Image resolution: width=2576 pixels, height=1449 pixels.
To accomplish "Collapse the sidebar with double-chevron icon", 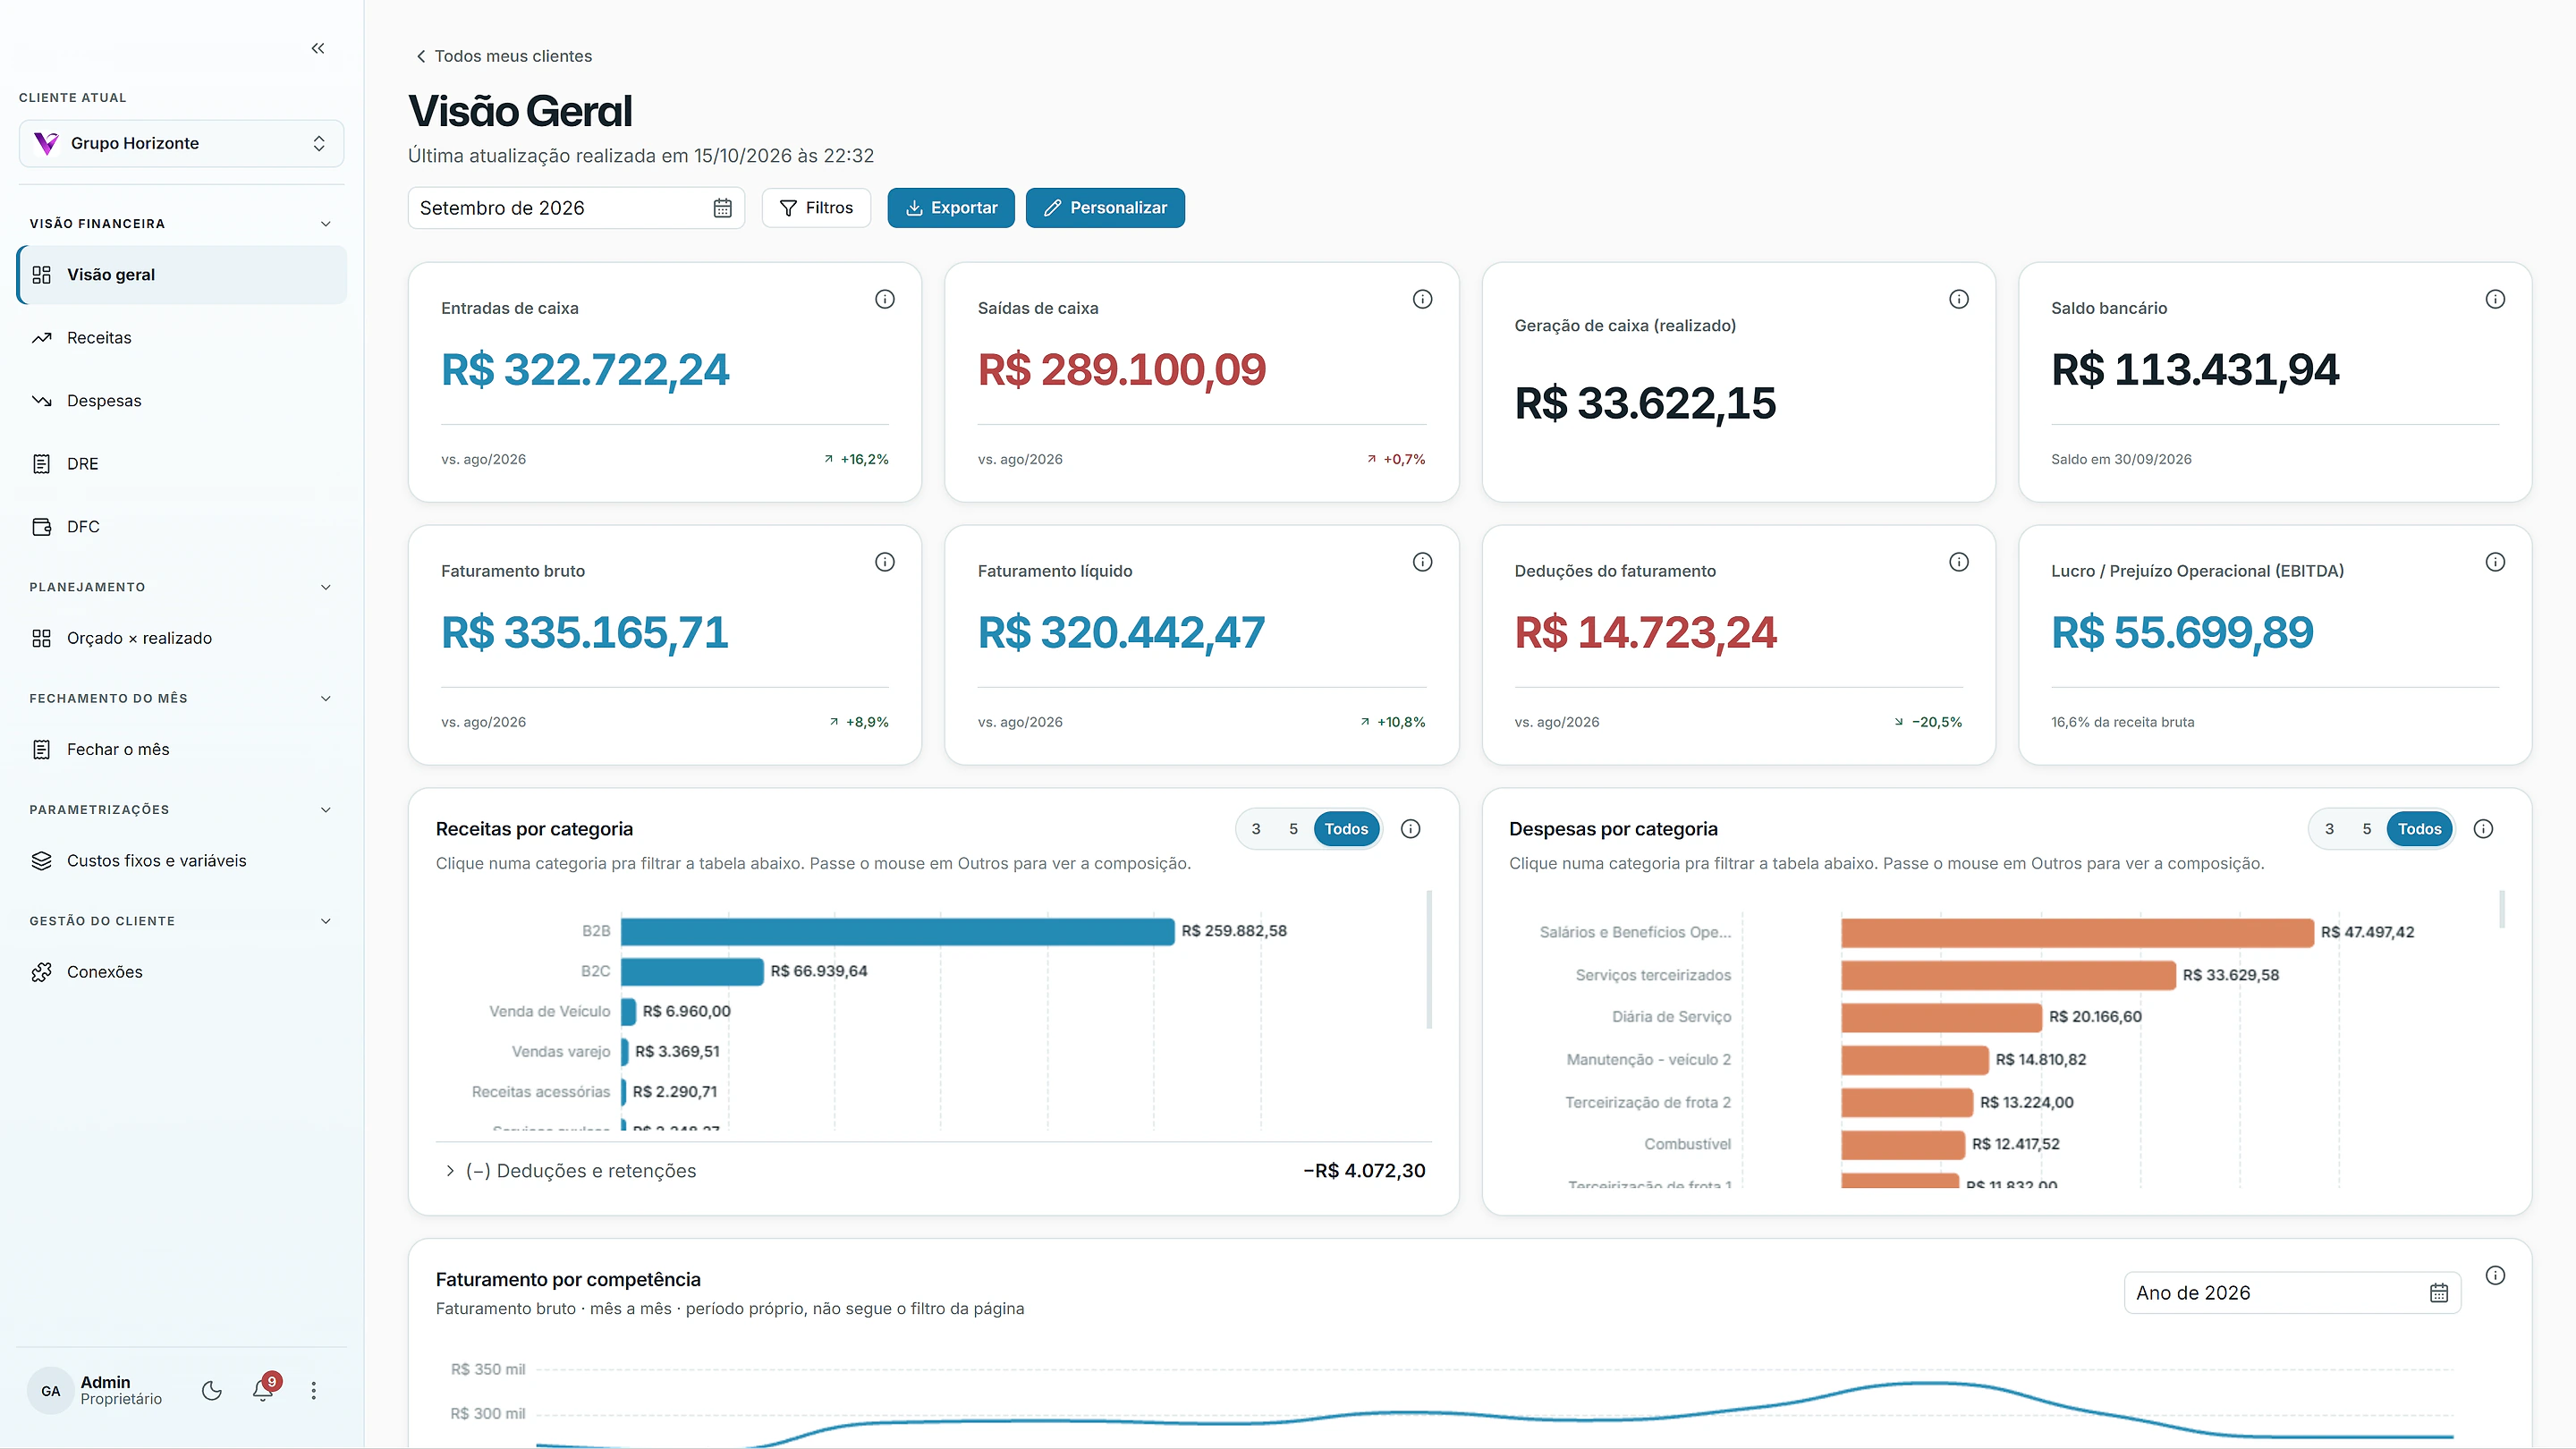I will [x=318, y=48].
